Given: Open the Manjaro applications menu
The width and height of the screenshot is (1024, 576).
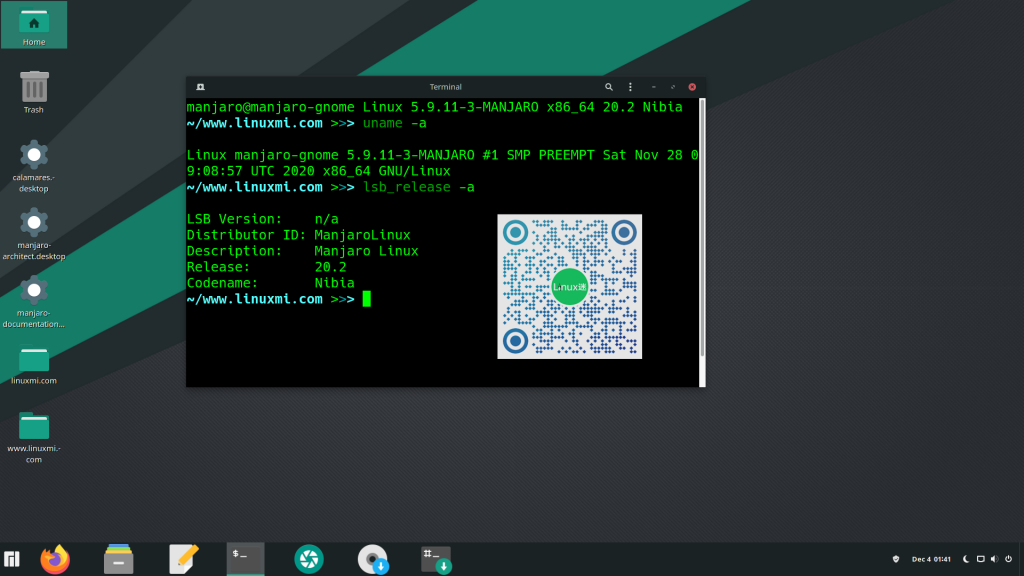Looking at the screenshot, I should click(x=14, y=559).
